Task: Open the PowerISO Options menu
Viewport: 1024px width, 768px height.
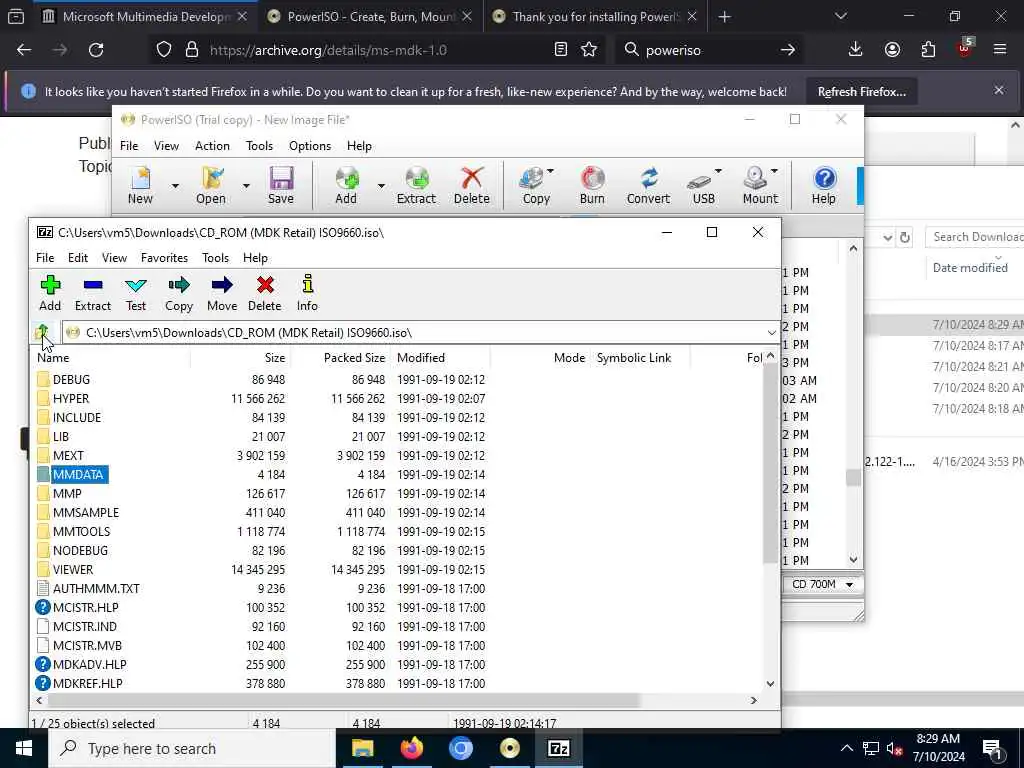Action: coord(310,146)
